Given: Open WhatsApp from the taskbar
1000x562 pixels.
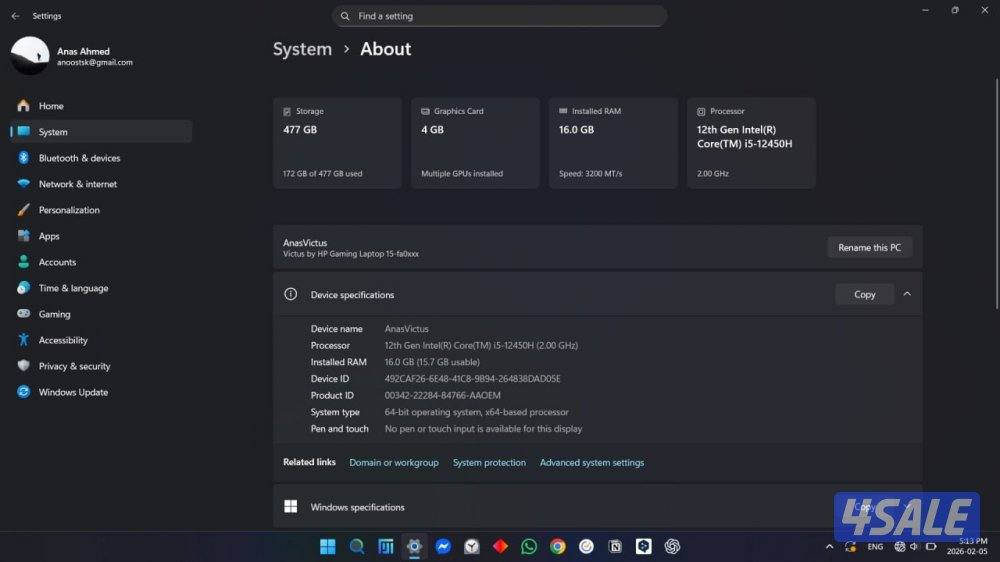Looking at the screenshot, I should pyautogui.click(x=529, y=546).
